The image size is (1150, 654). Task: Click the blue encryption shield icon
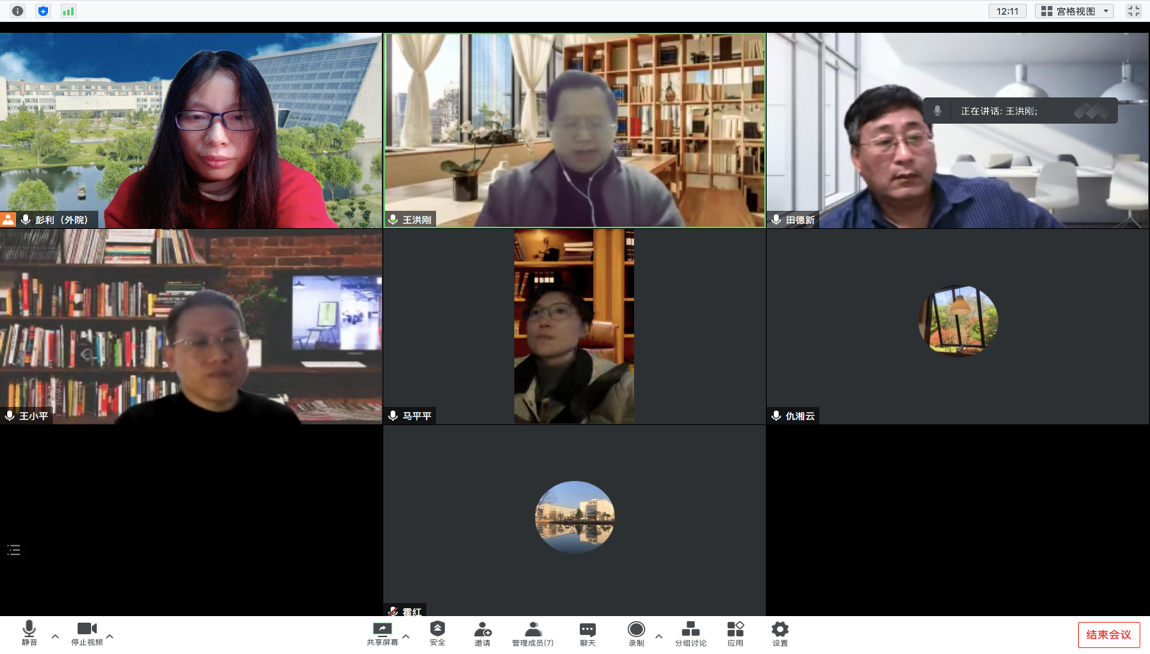(43, 11)
